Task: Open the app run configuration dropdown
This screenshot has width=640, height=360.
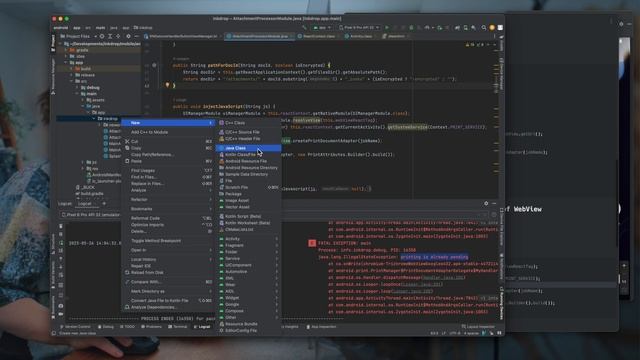Action: (x=322, y=28)
